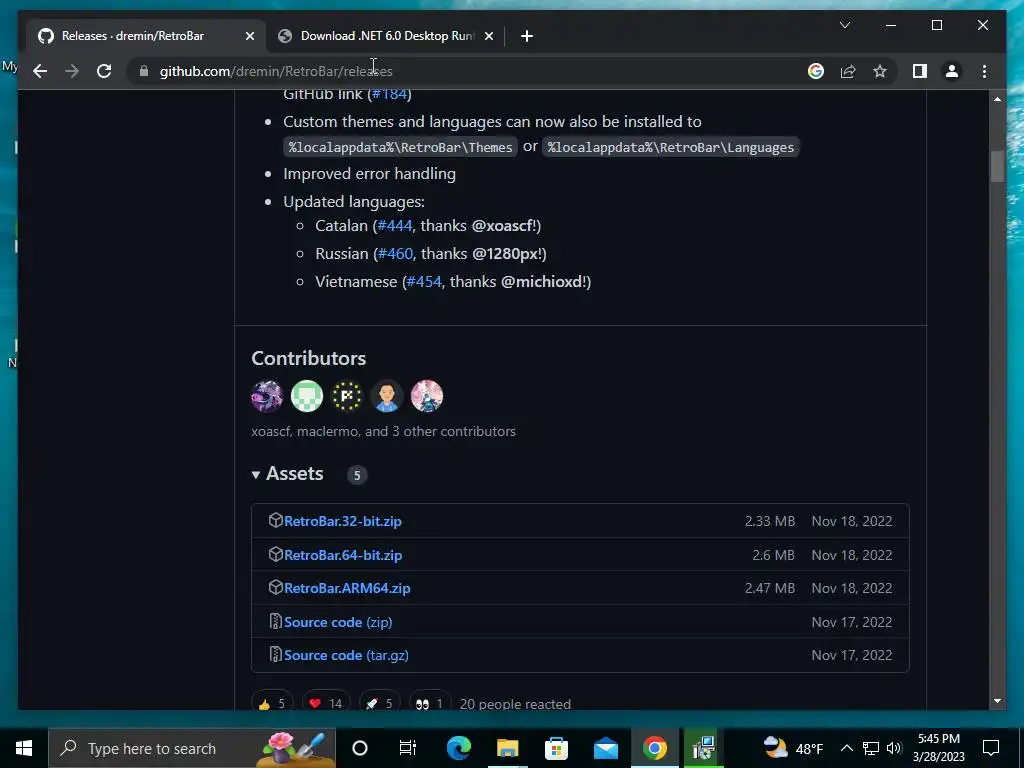Image resolution: width=1024 pixels, height=768 pixels.
Task: Open a new browser tab
Action: pyautogui.click(x=527, y=36)
